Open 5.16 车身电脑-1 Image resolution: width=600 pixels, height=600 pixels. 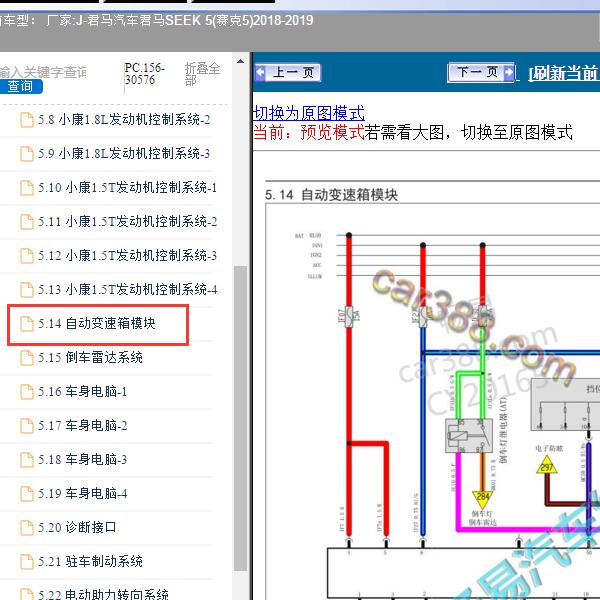(x=82, y=391)
